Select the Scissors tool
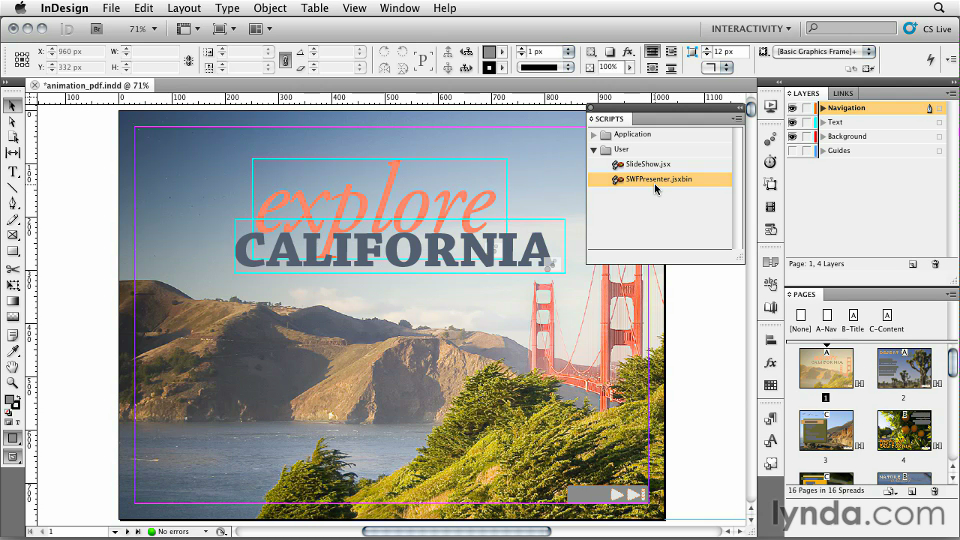The width and height of the screenshot is (960, 540). pos(12,269)
